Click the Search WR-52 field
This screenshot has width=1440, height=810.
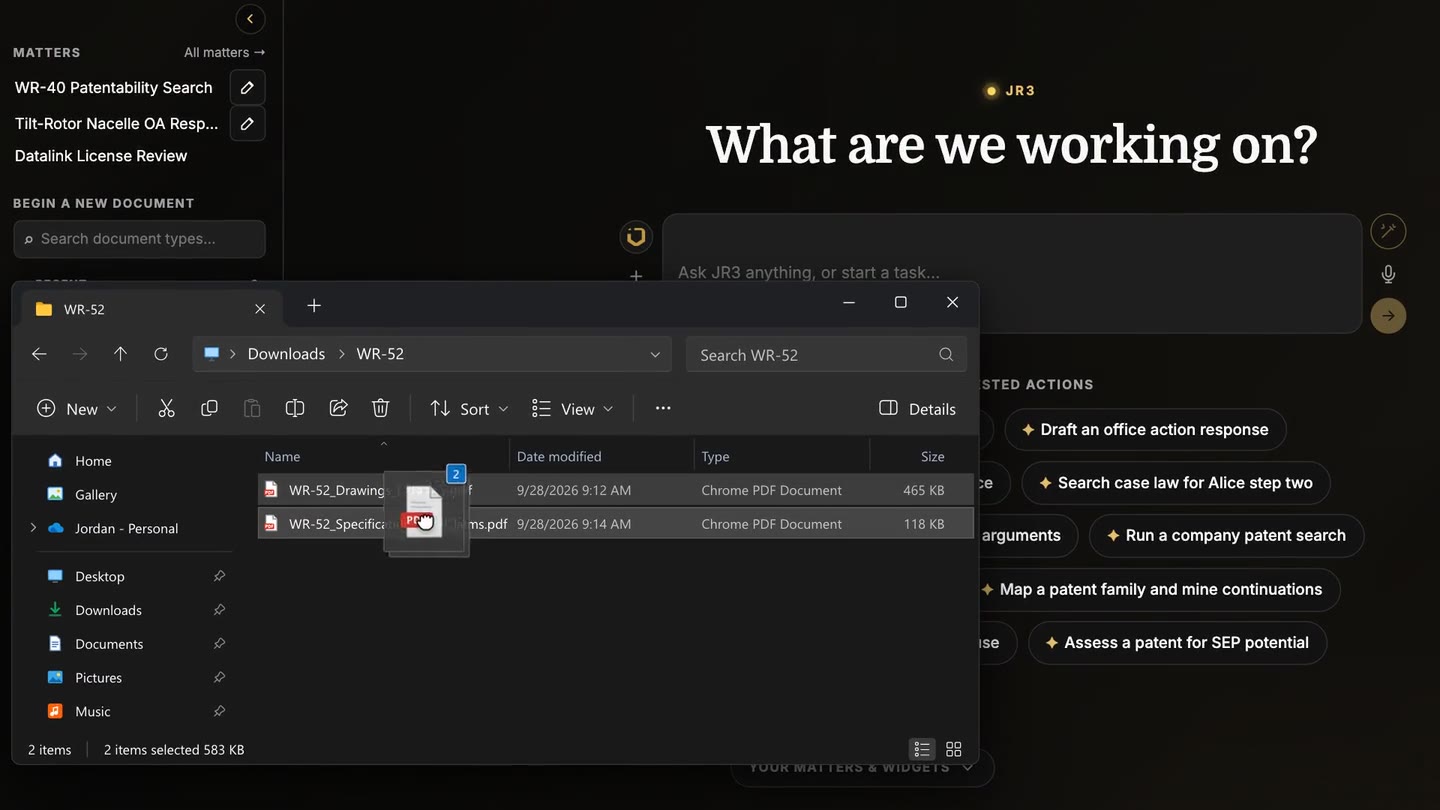pos(826,355)
